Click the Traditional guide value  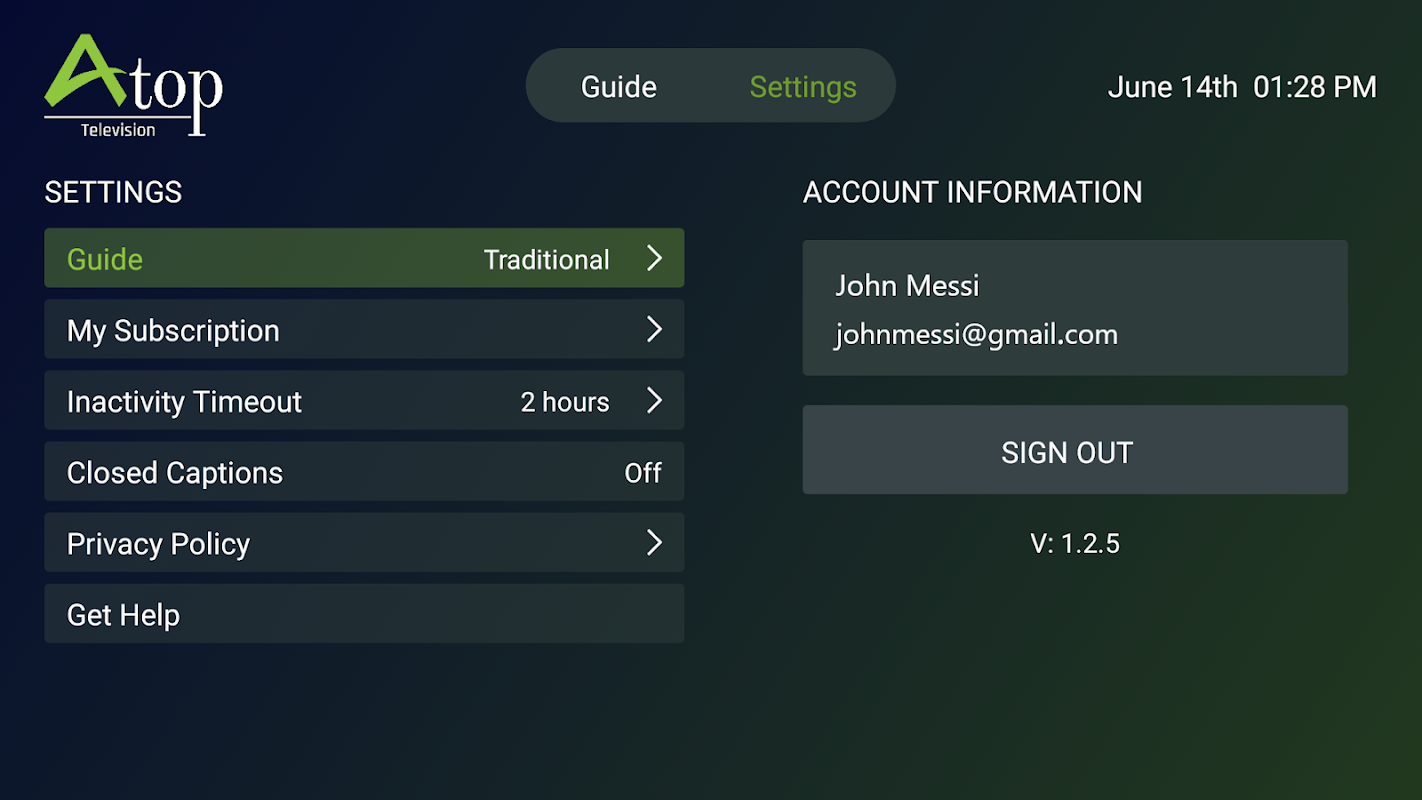pyautogui.click(x=546, y=260)
